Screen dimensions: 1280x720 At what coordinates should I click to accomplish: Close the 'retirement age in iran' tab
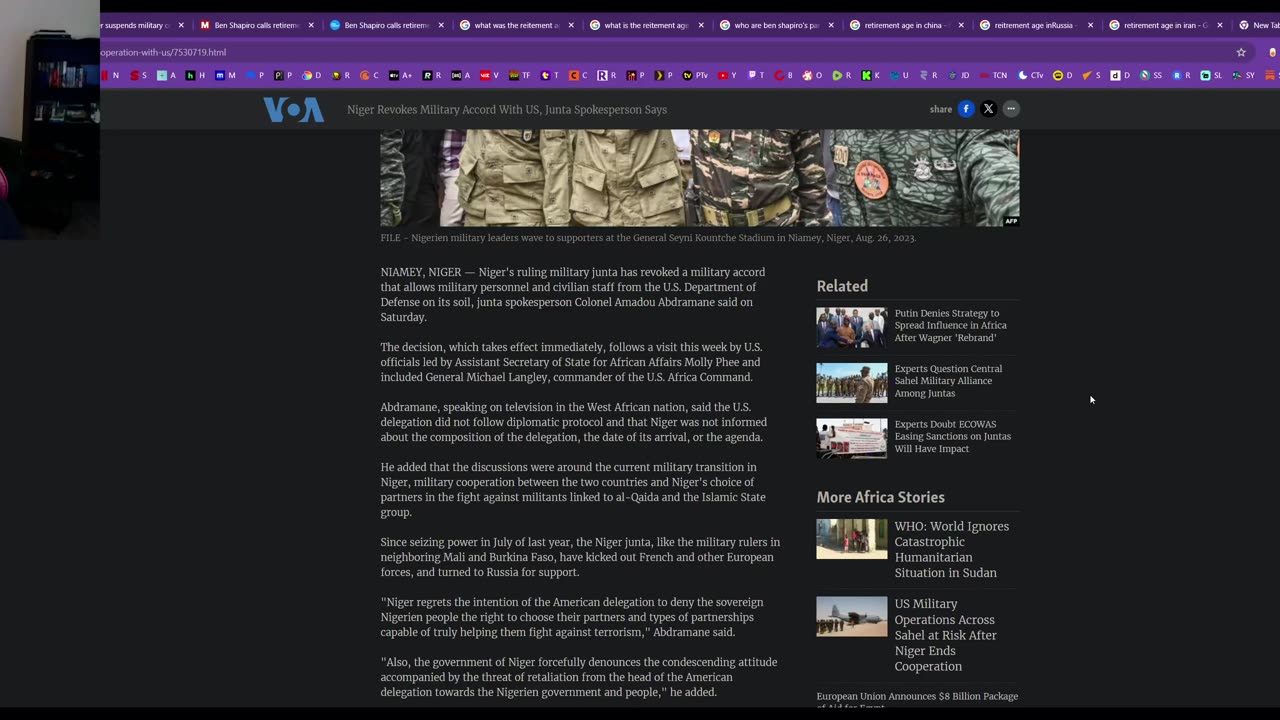point(1220,25)
